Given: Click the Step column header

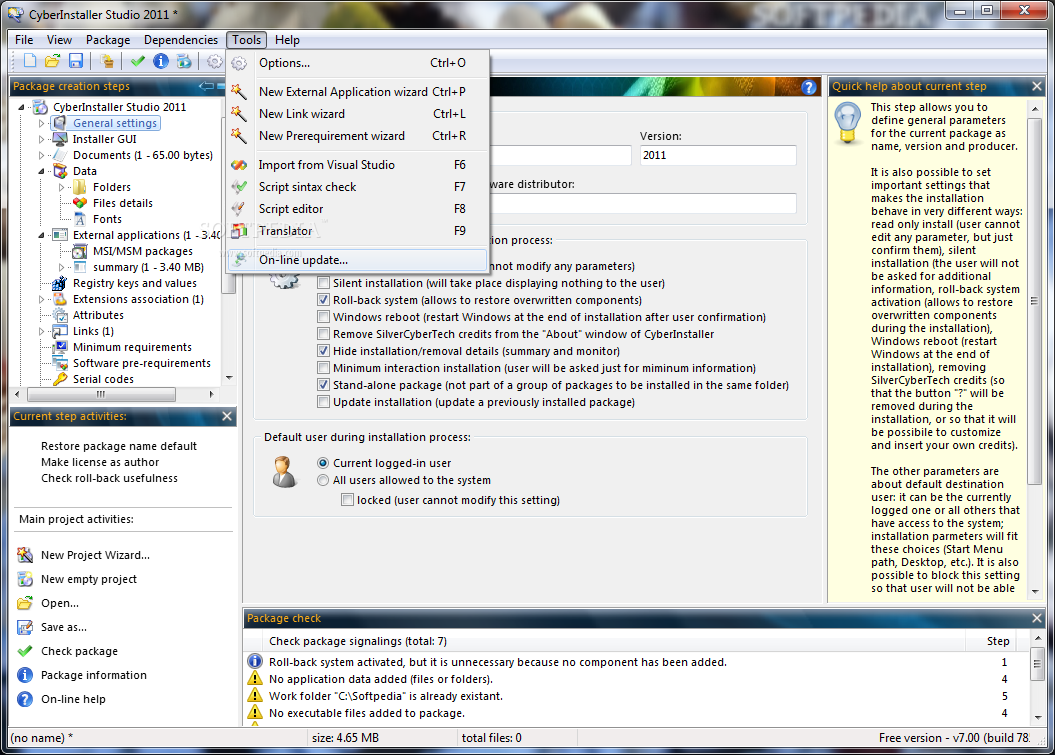Looking at the screenshot, I should click(x=997, y=641).
